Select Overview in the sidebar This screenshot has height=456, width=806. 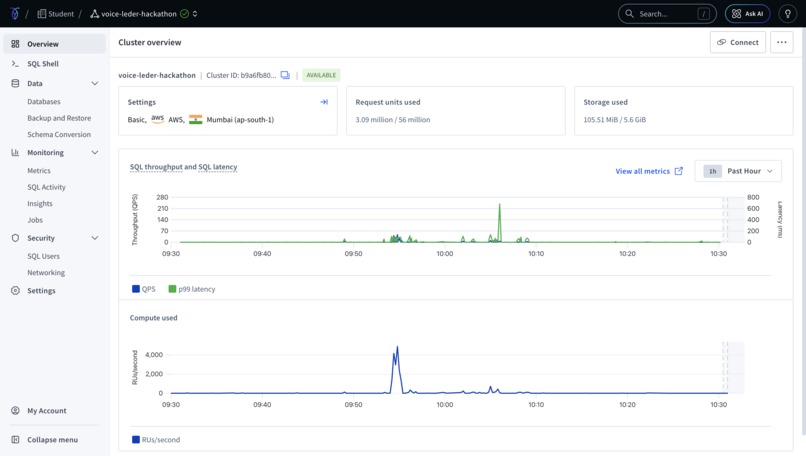coord(54,44)
